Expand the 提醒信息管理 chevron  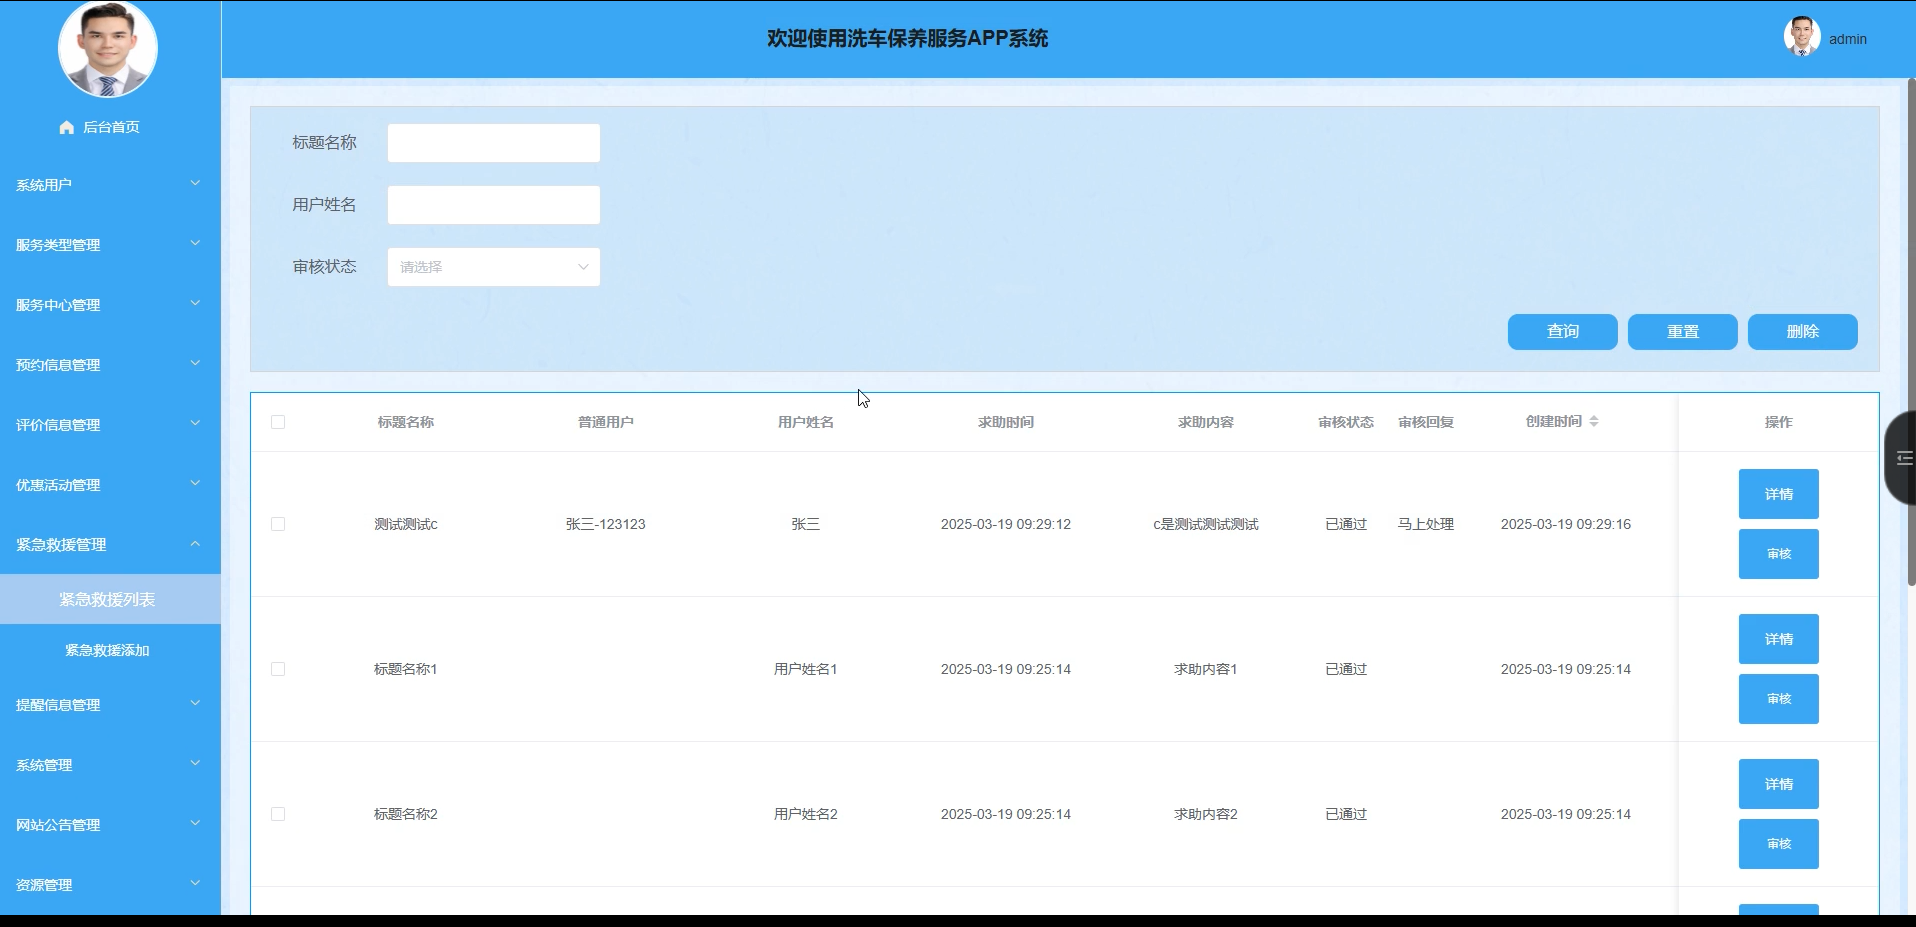point(195,704)
